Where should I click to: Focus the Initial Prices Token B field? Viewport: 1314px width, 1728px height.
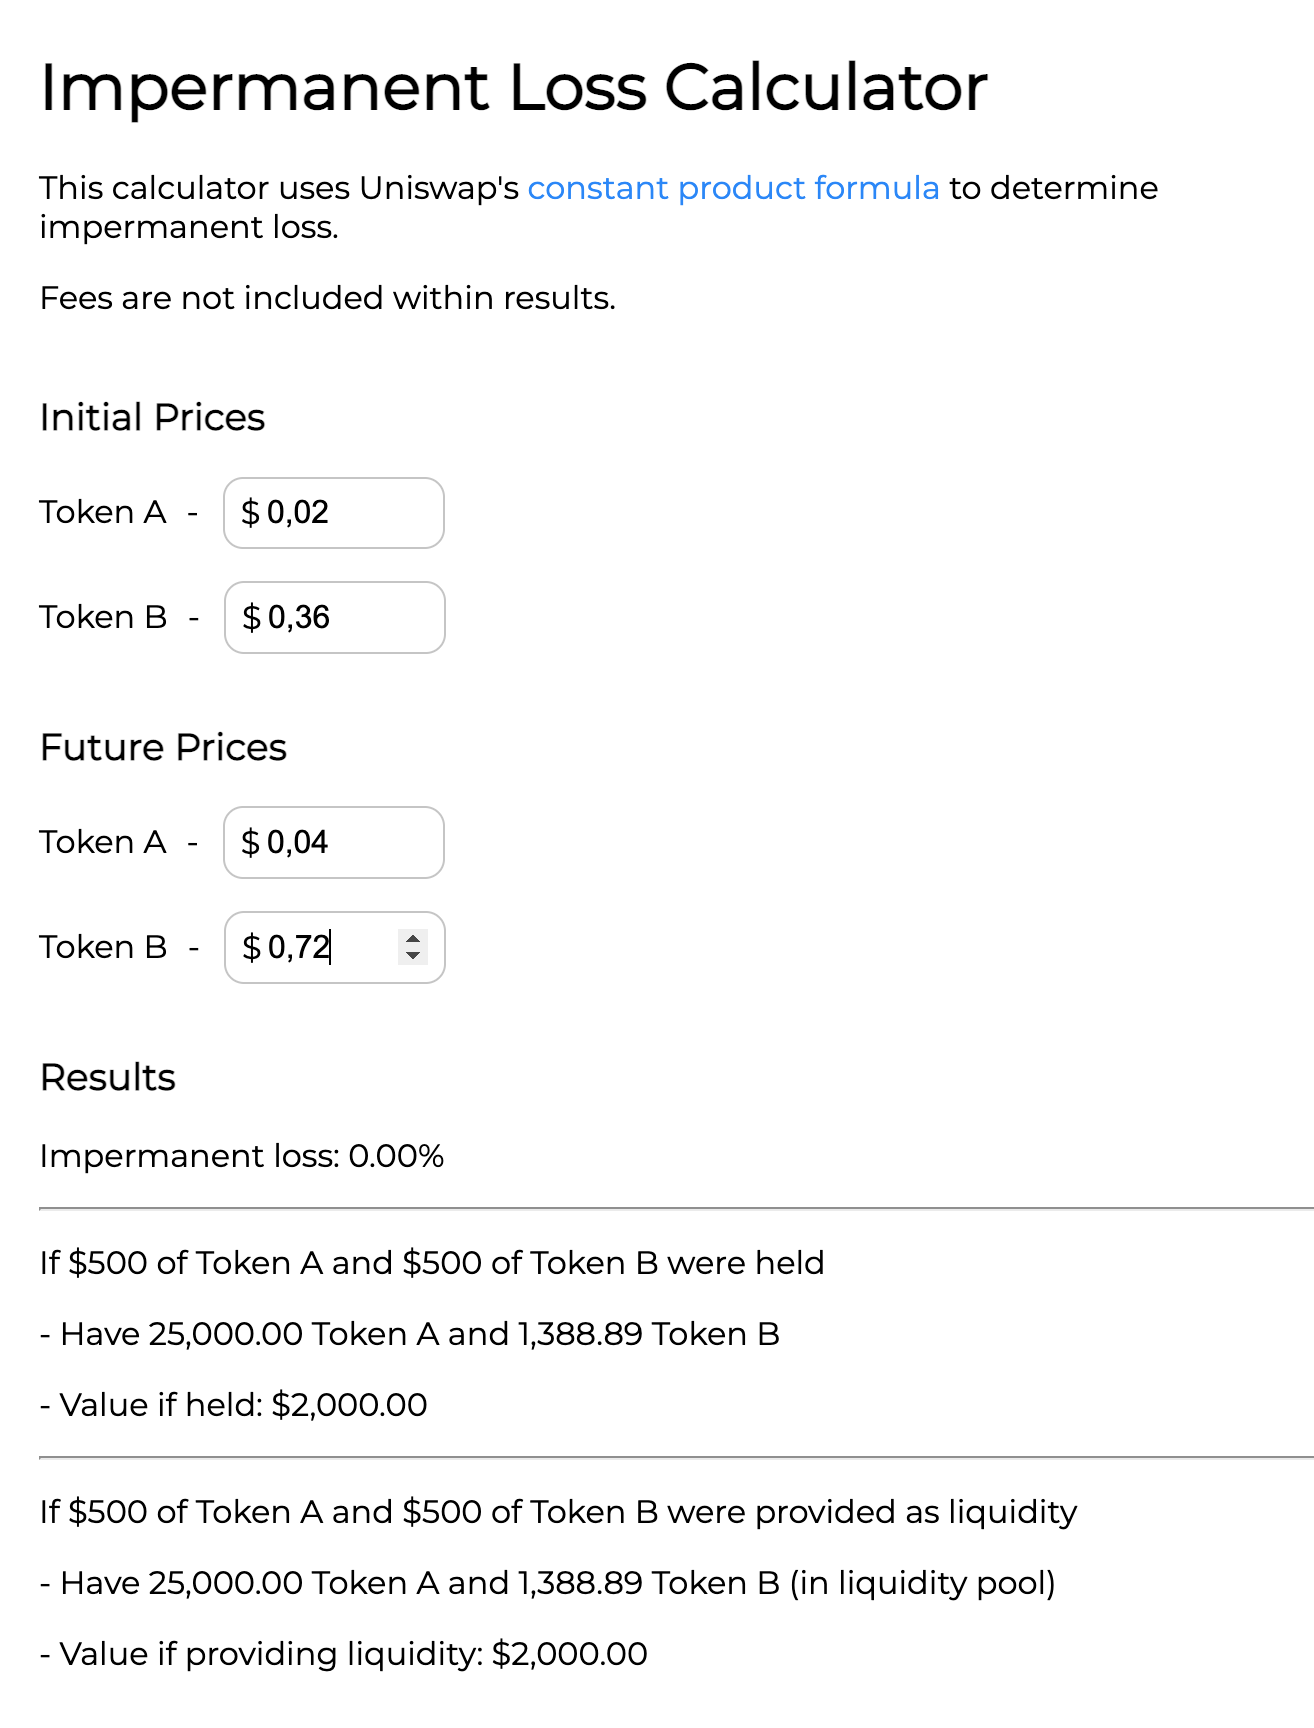pos(335,618)
